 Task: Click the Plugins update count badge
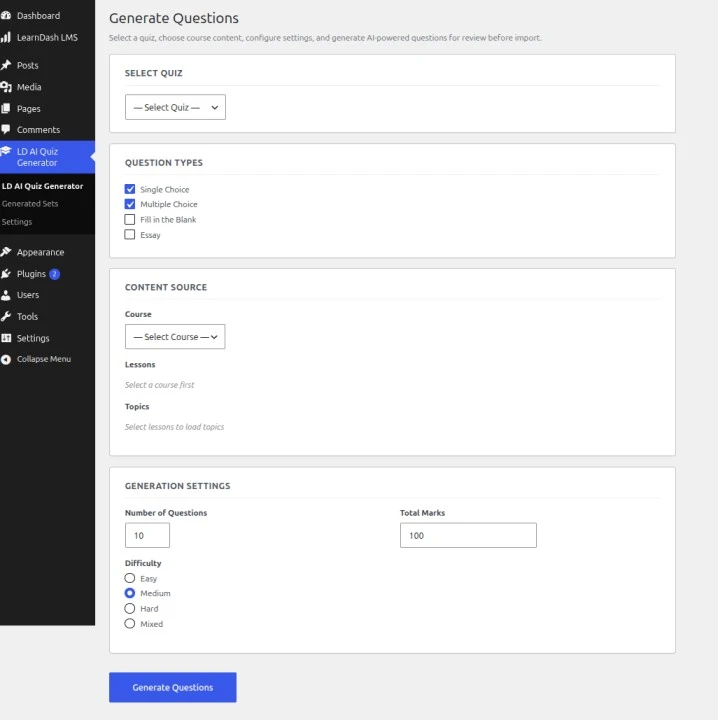54,274
